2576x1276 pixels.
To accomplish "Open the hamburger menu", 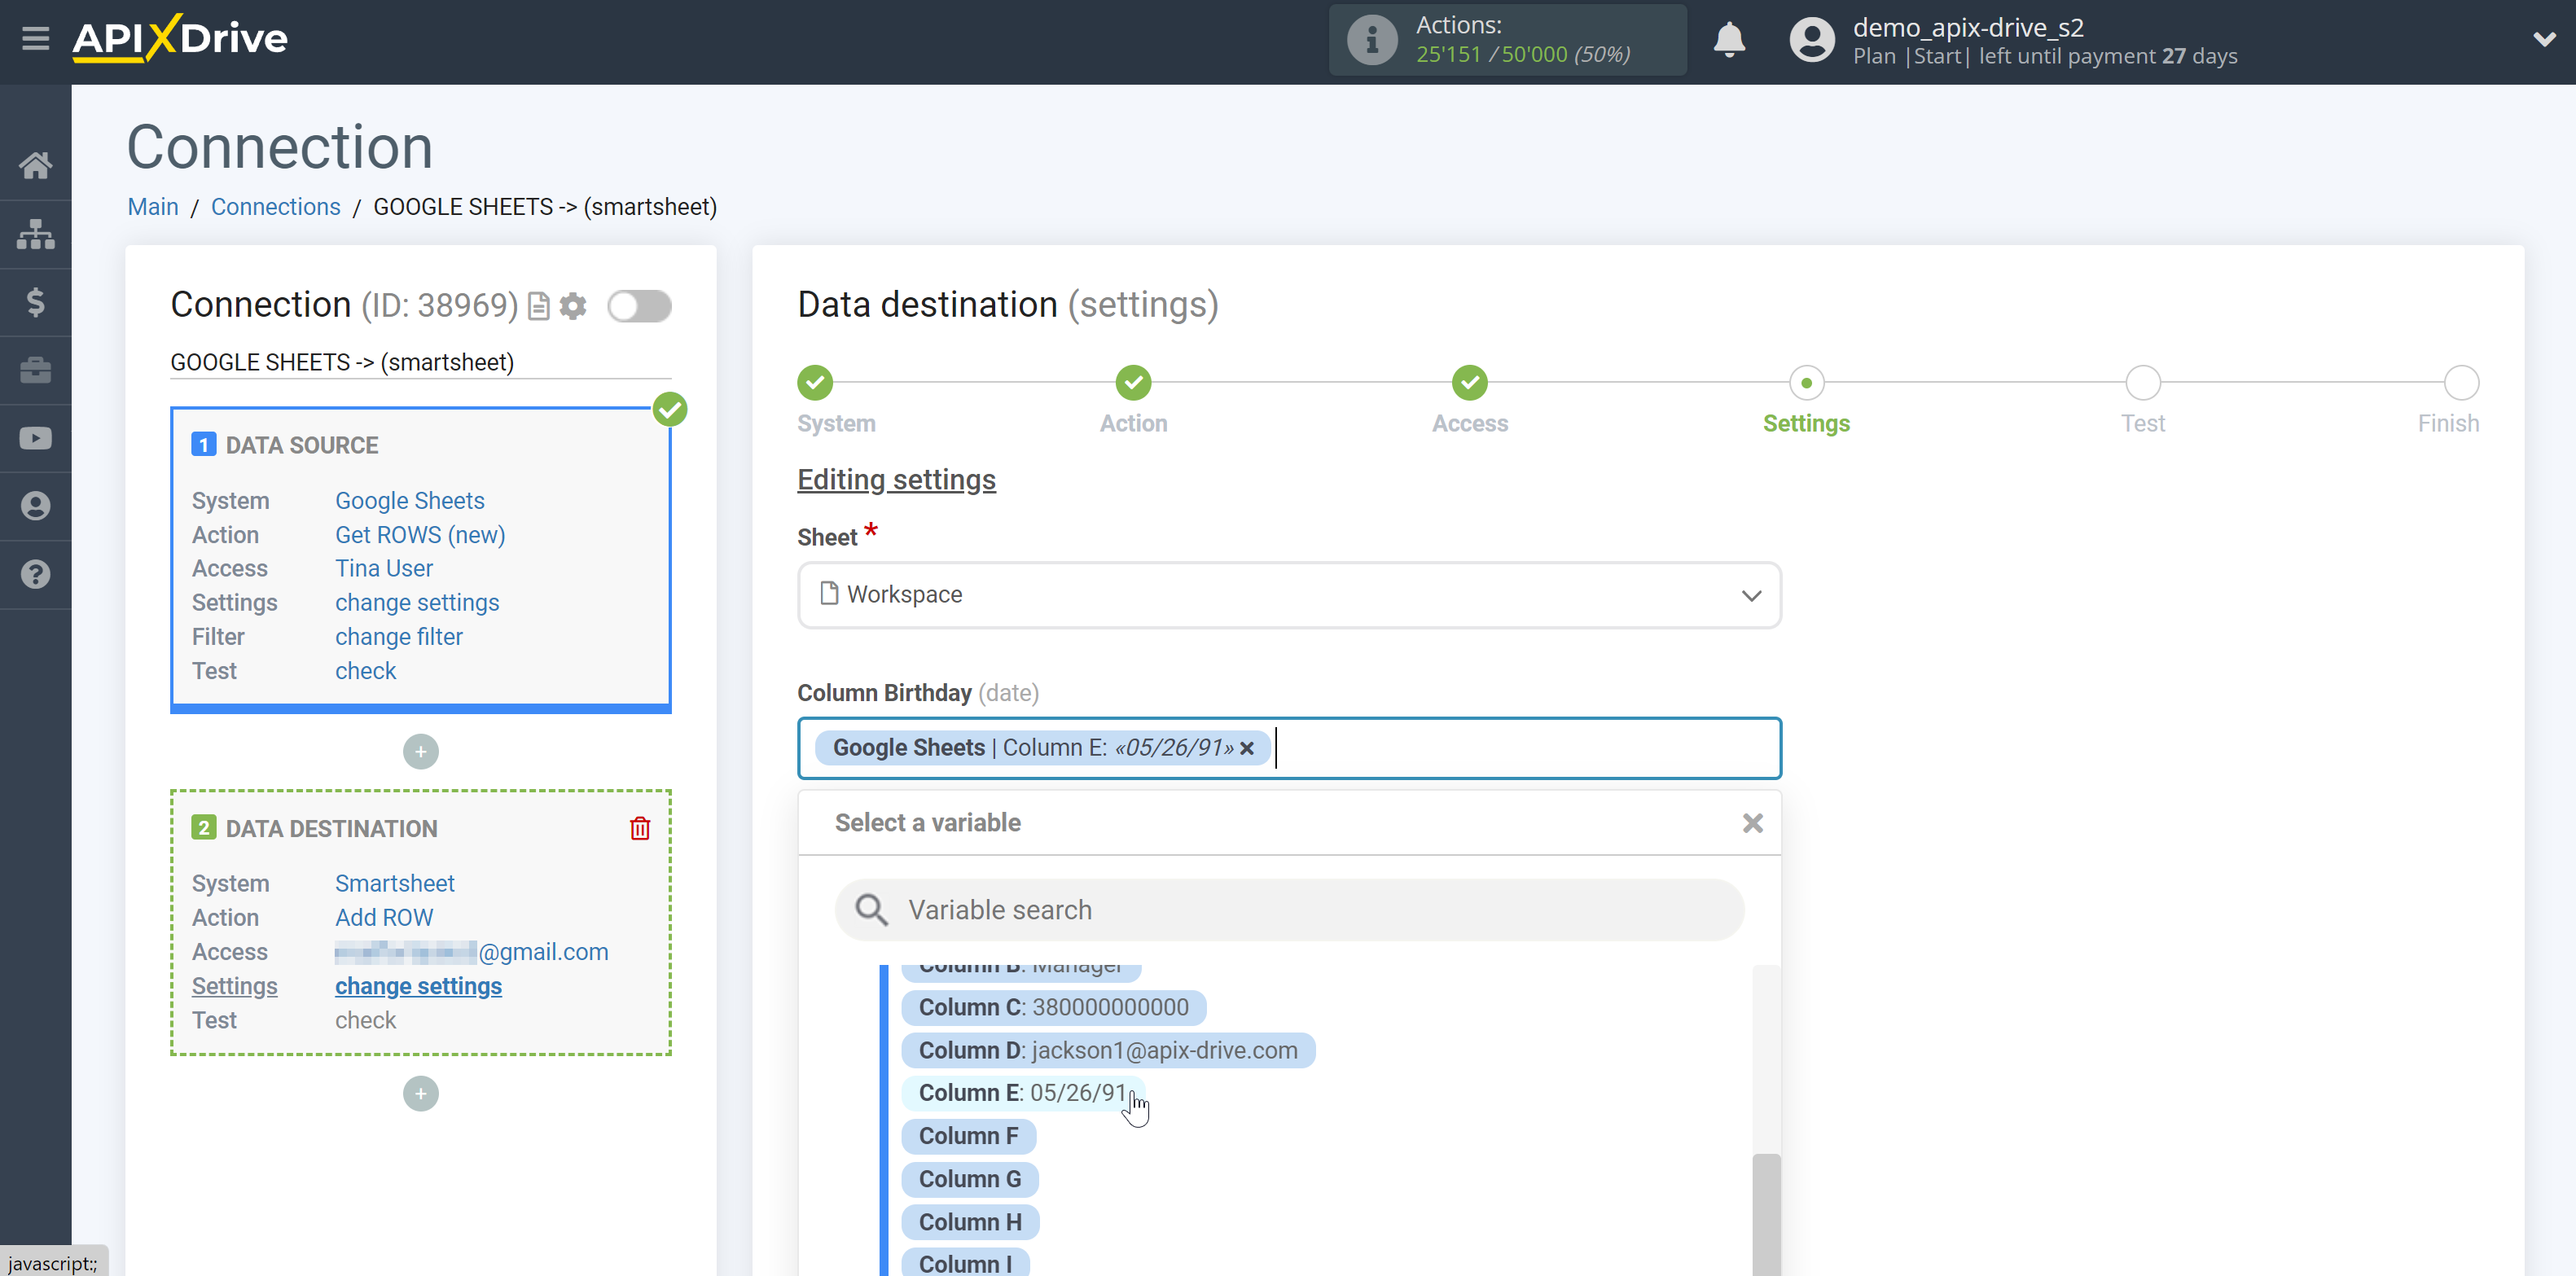I will tap(36, 39).
